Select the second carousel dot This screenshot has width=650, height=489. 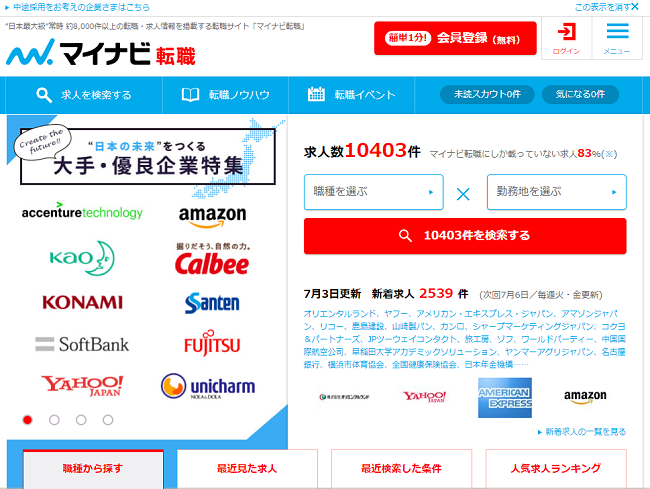54,420
